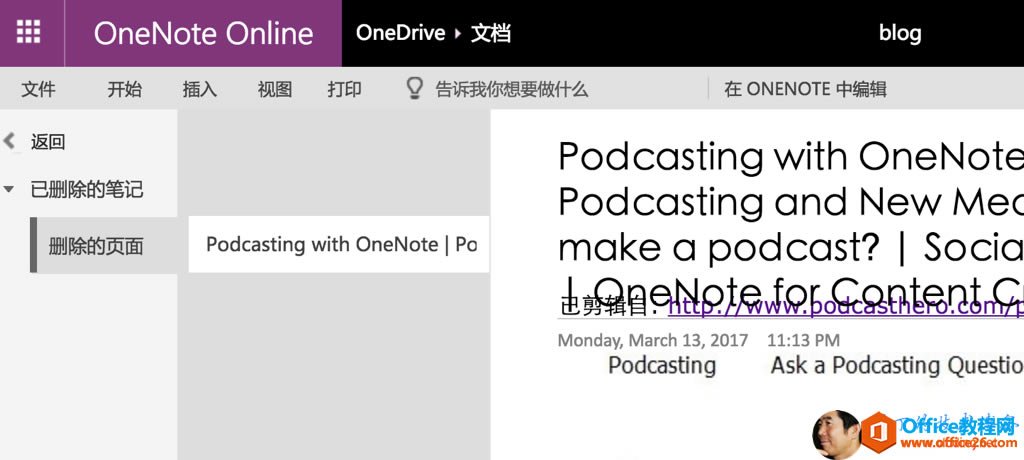The width and height of the screenshot is (1024, 460).
Task: Open the podcasthero.com source link
Action: point(846,306)
